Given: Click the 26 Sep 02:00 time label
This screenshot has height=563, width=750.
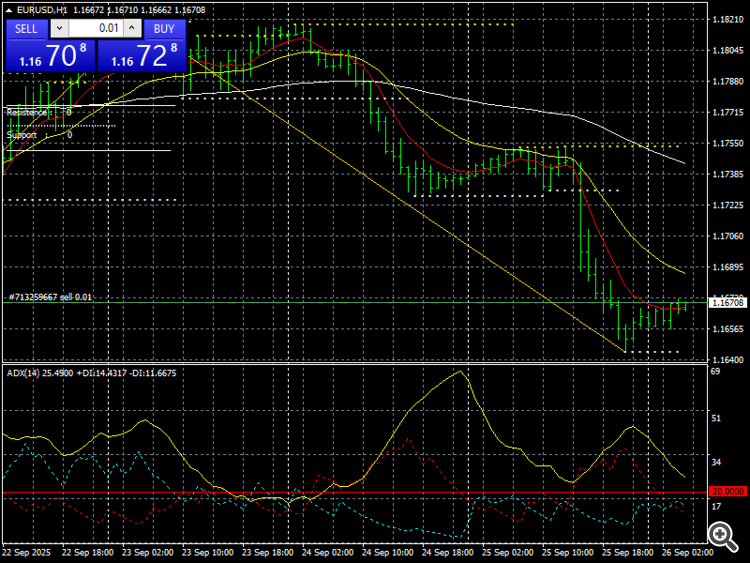Looking at the screenshot, I should (688, 552).
